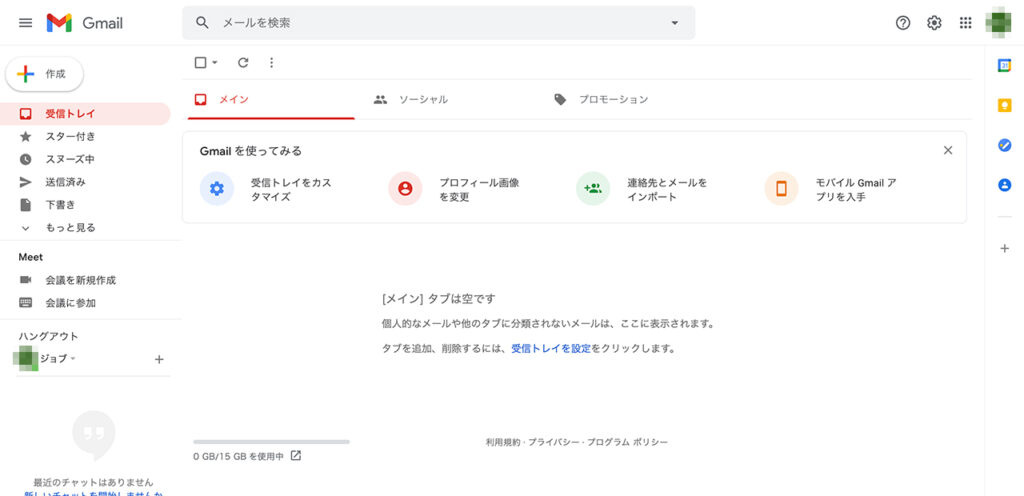This screenshot has height=496, width=1024.
Task: Close the Gmail を使ってみる card
Action: (948, 150)
